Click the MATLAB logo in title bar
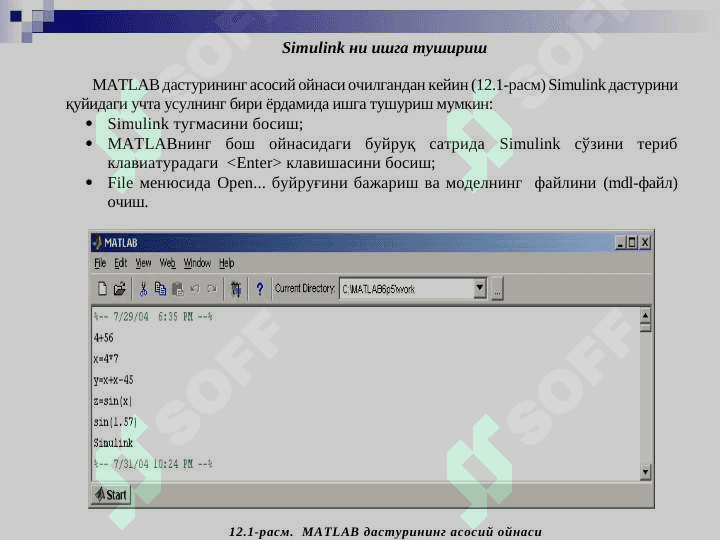This screenshot has width=720, height=540. [97, 242]
